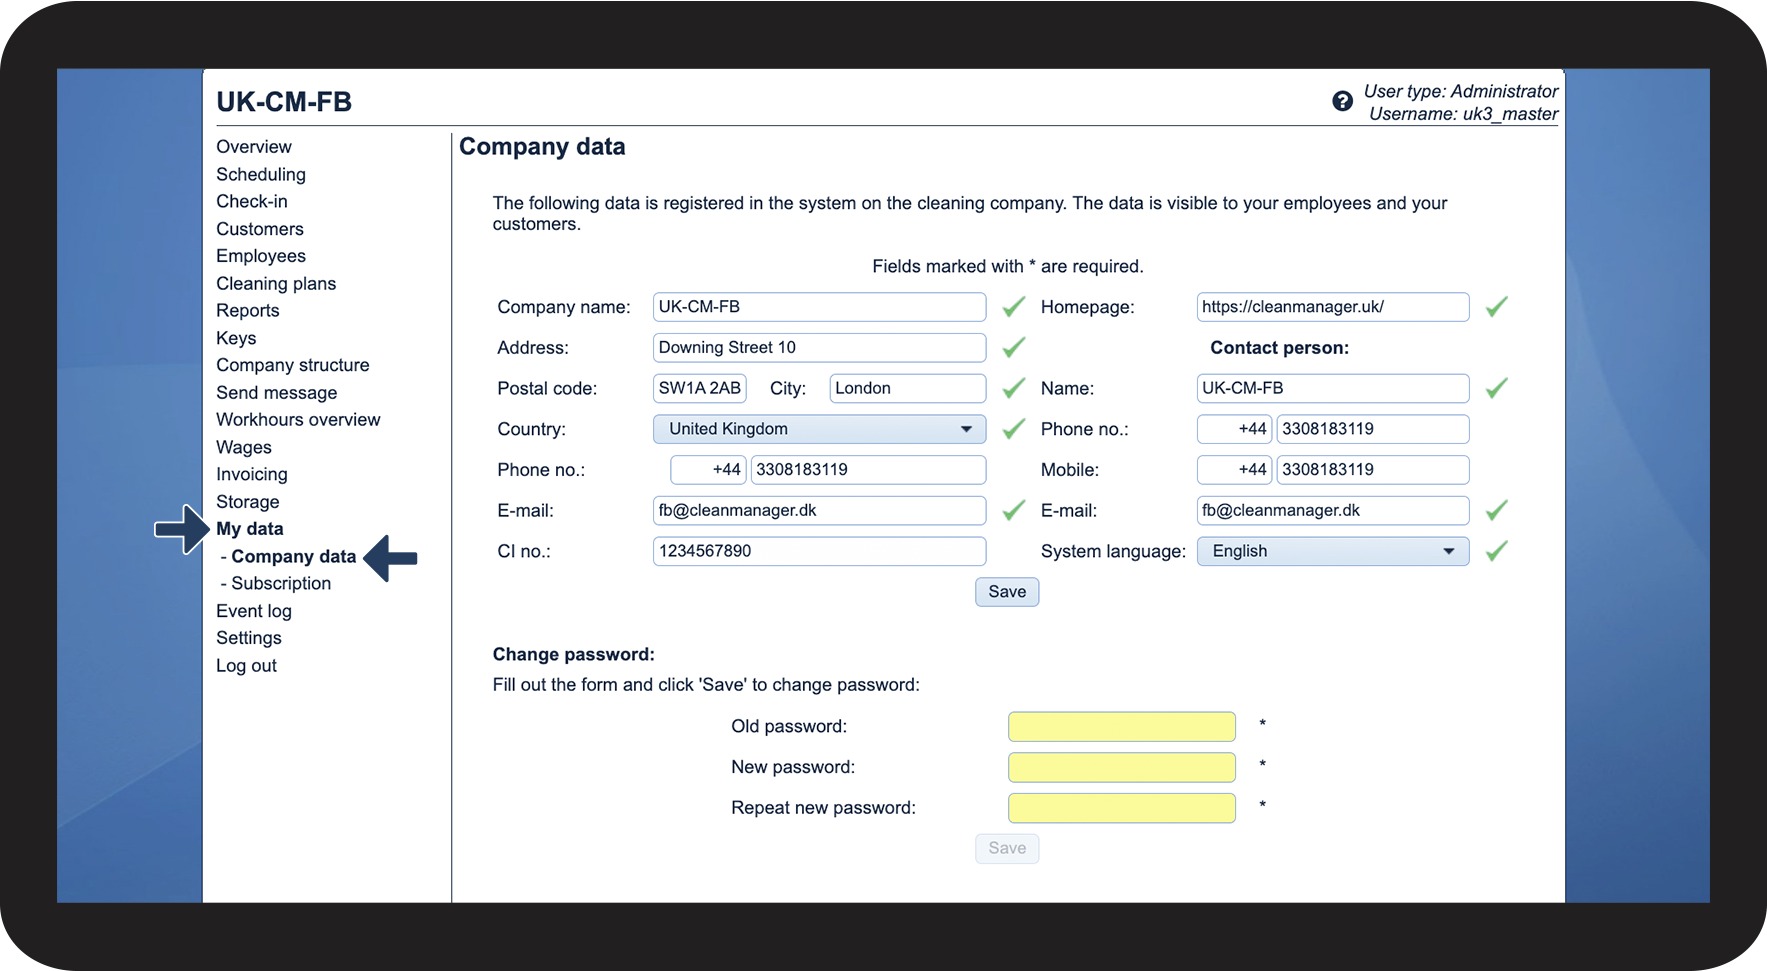
Task: Click green checkmark next to Company name
Action: [1013, 307]
